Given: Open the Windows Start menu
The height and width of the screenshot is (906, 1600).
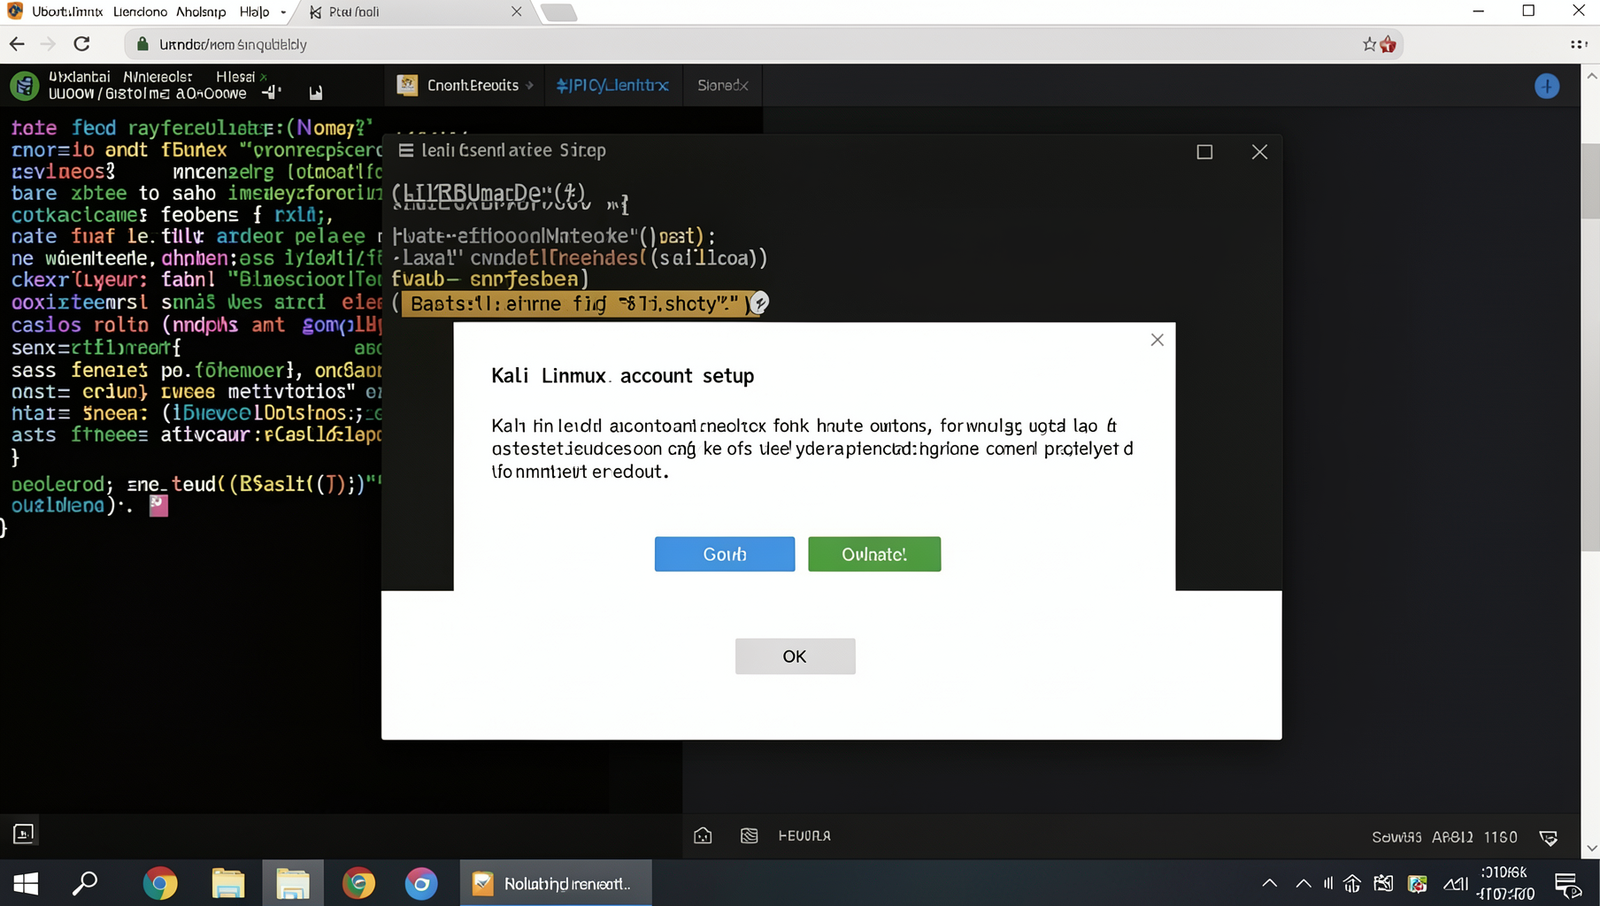Looking at the screenshot, I should click(x=26, y=883).
